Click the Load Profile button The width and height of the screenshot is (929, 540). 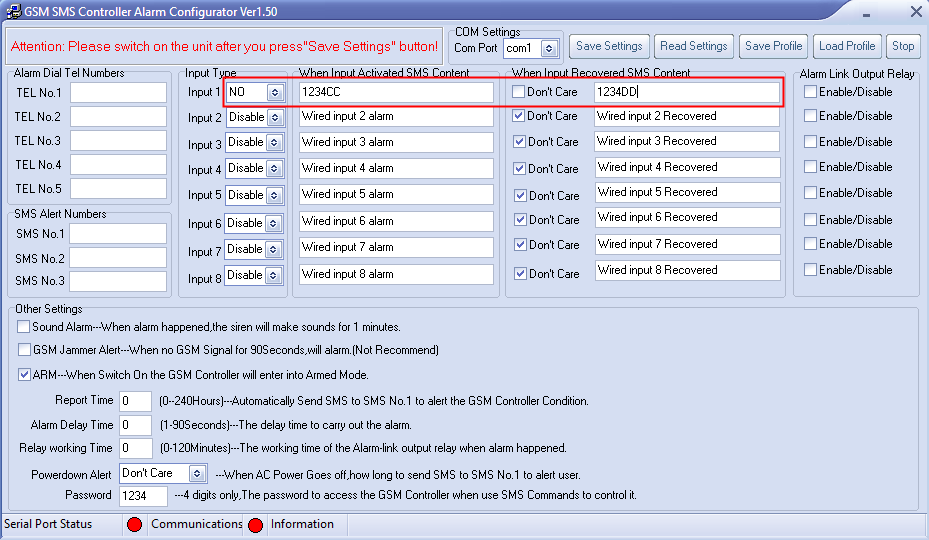(846, 46)
